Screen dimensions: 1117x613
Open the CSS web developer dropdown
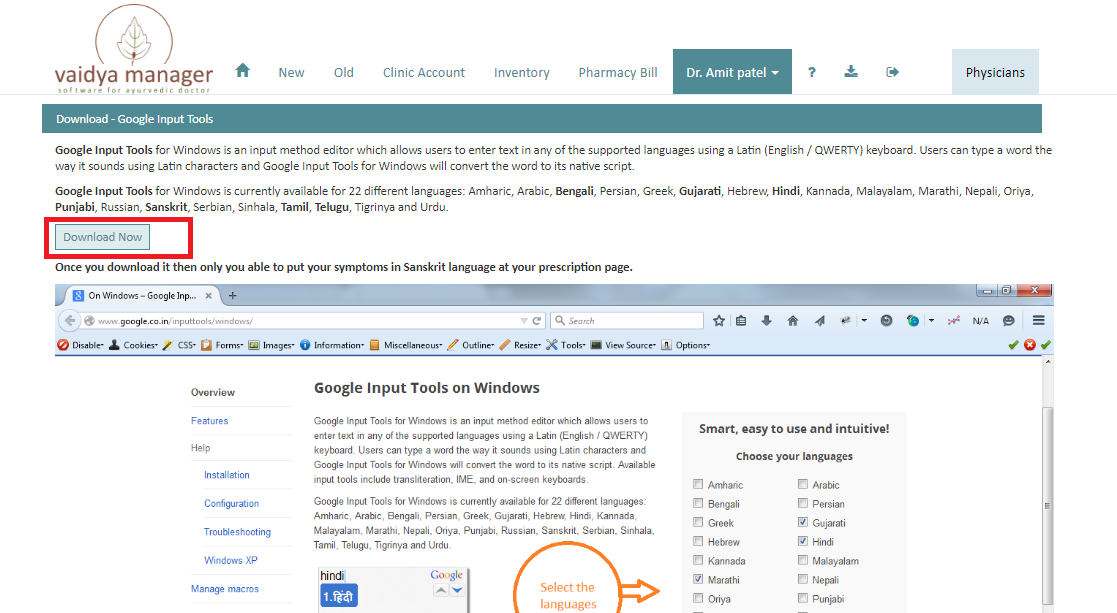(180, 345)
